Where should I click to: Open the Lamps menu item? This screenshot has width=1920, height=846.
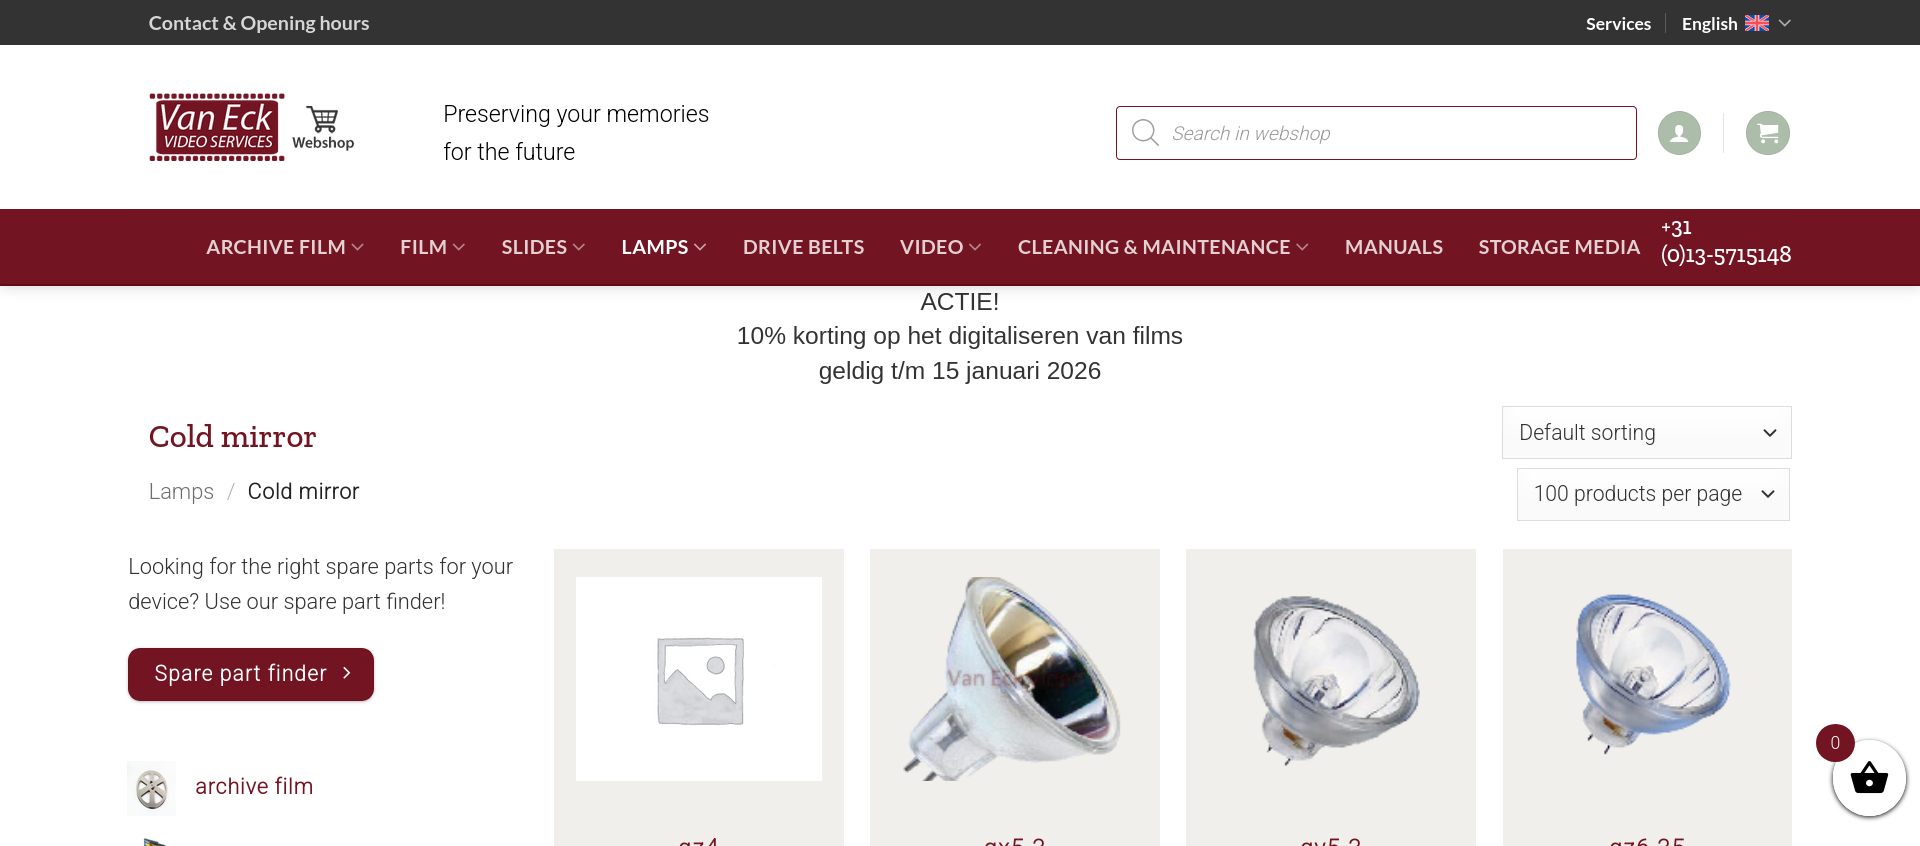[x=664, y=247]
